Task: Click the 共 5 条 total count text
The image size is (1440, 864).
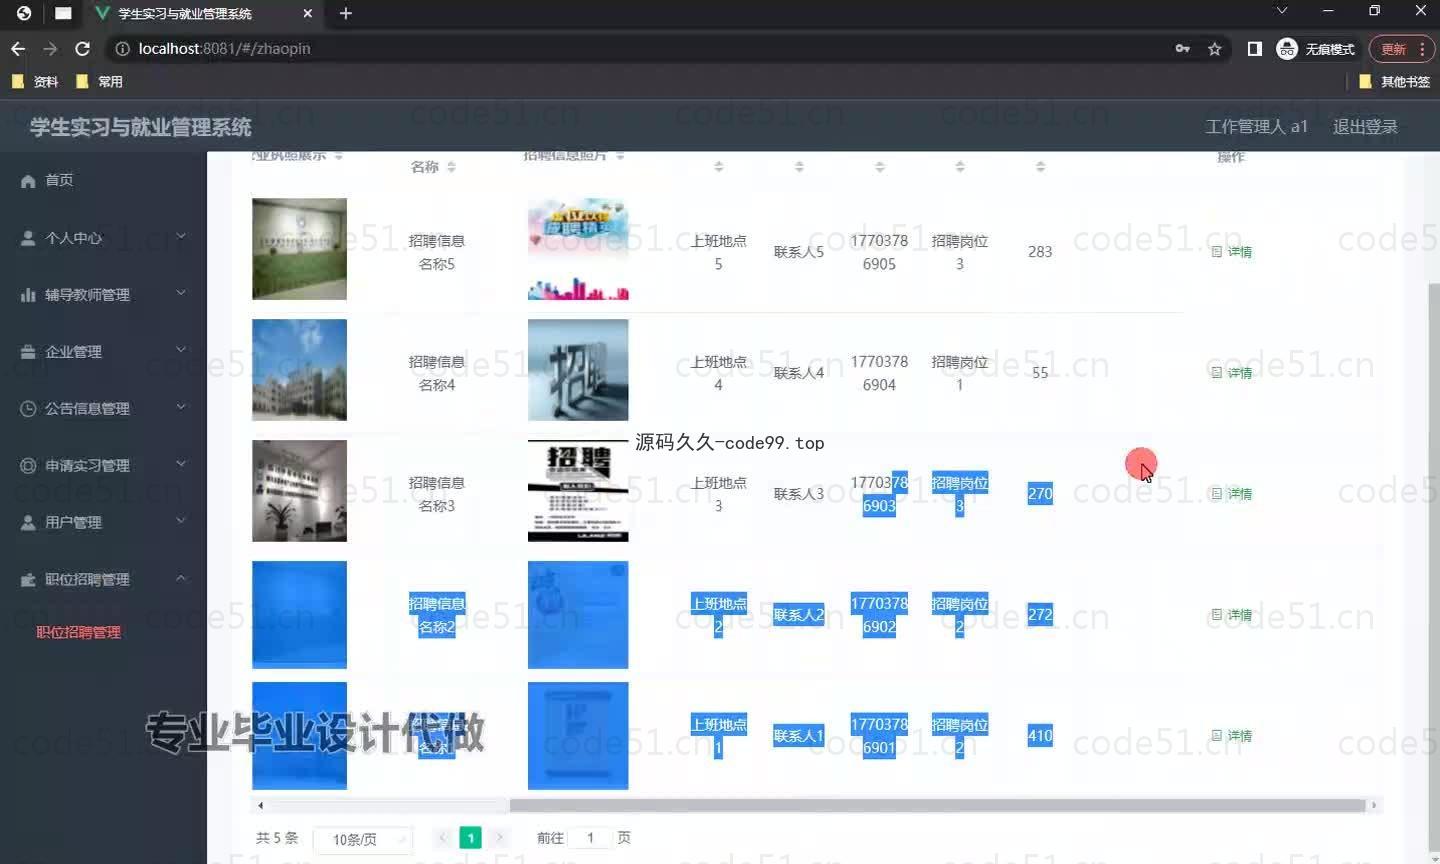Action: 277,838
